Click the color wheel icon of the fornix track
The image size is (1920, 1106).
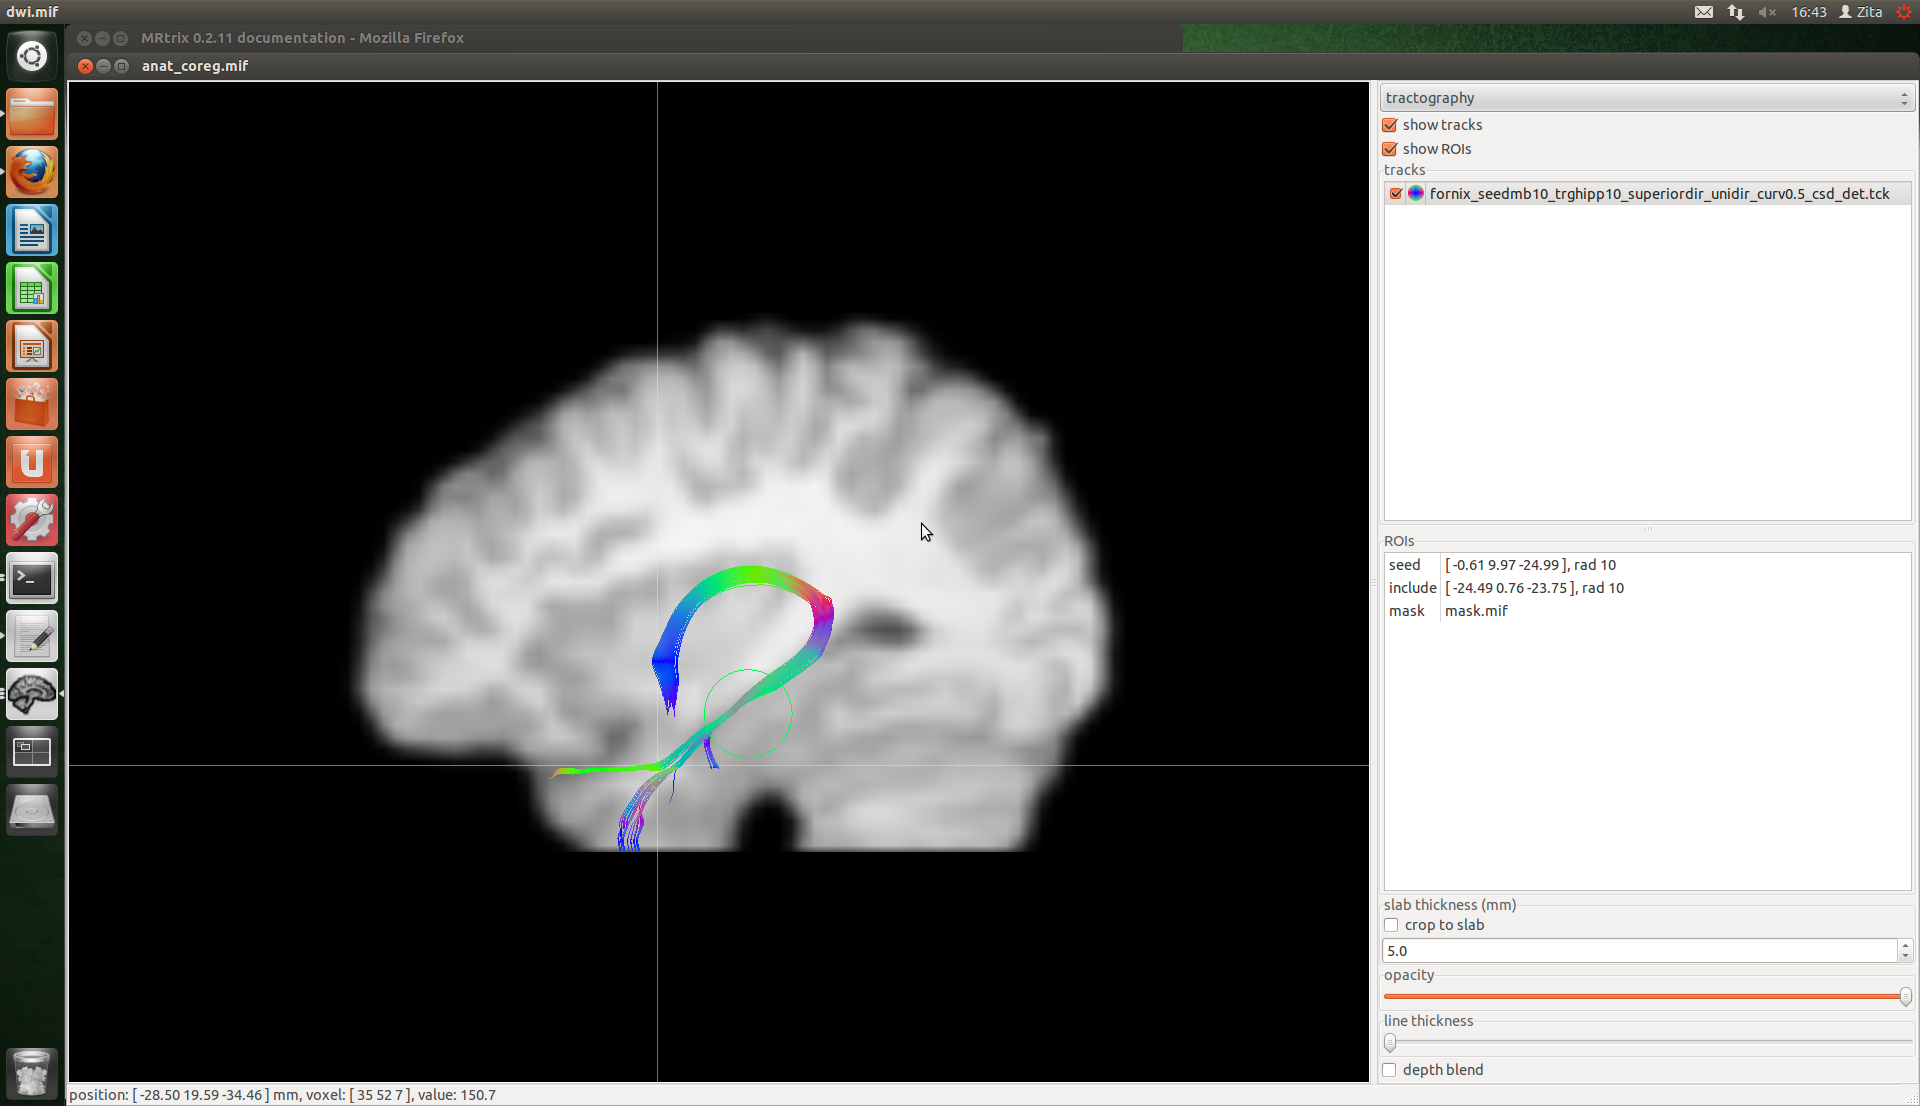pyautogui.click(x=1416, y=194)
